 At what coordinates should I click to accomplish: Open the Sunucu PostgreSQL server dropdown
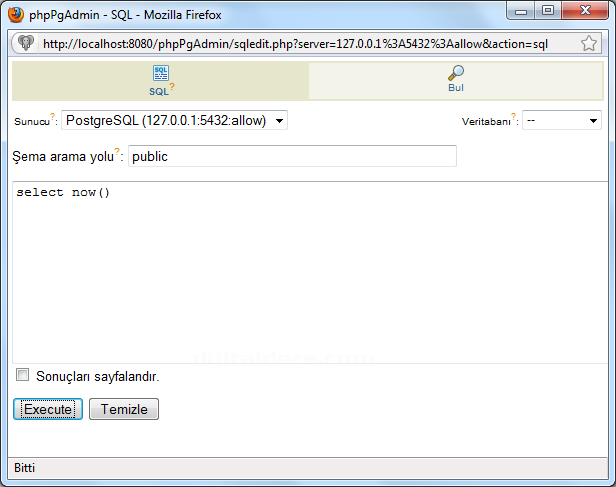tap(174, 120)
